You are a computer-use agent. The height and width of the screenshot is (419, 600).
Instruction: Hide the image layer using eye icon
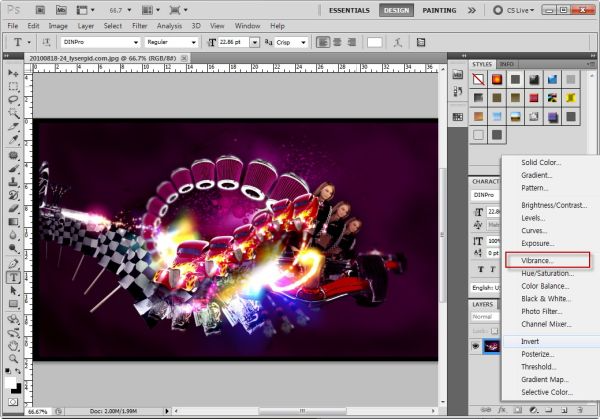coord(476,346)
